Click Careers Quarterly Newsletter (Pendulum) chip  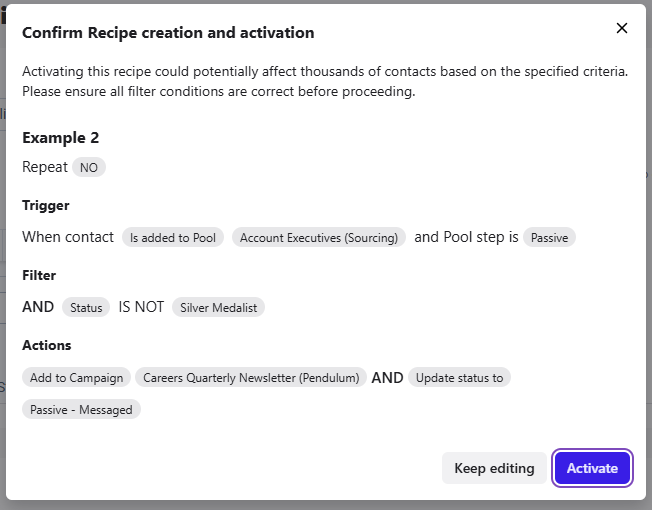(x=251, y=377)
